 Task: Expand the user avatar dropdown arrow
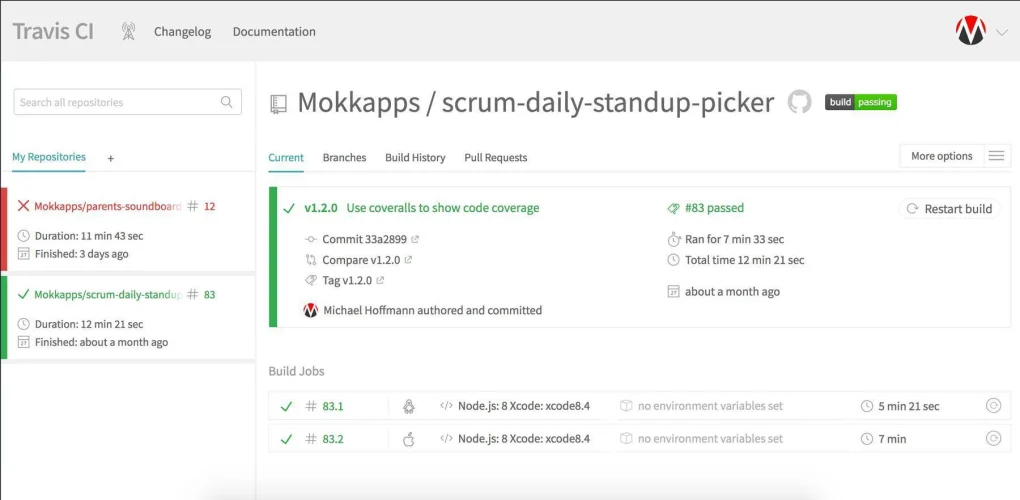click(1001, 32)
